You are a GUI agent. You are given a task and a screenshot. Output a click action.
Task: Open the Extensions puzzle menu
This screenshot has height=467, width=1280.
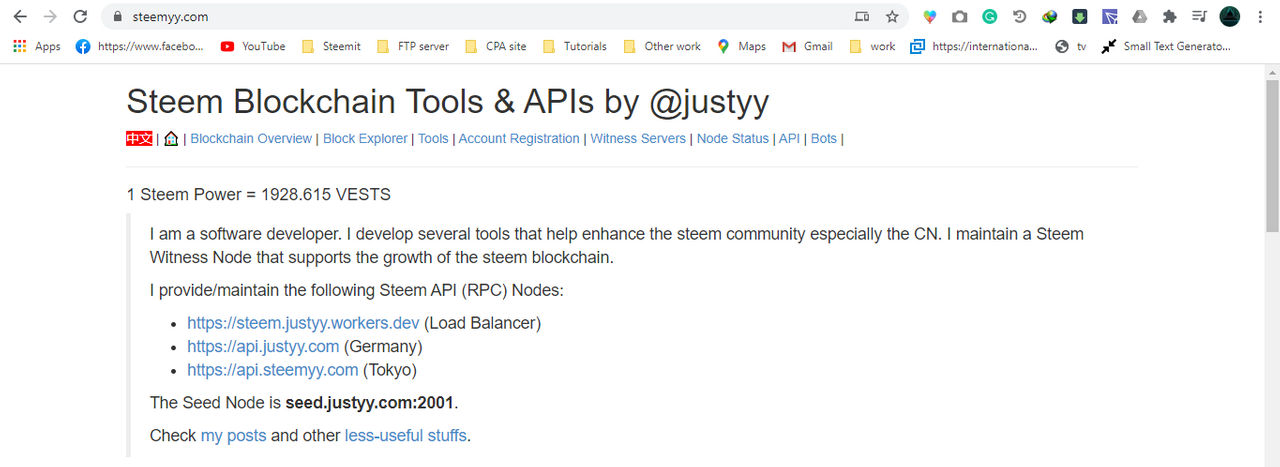coord(1170,17)
